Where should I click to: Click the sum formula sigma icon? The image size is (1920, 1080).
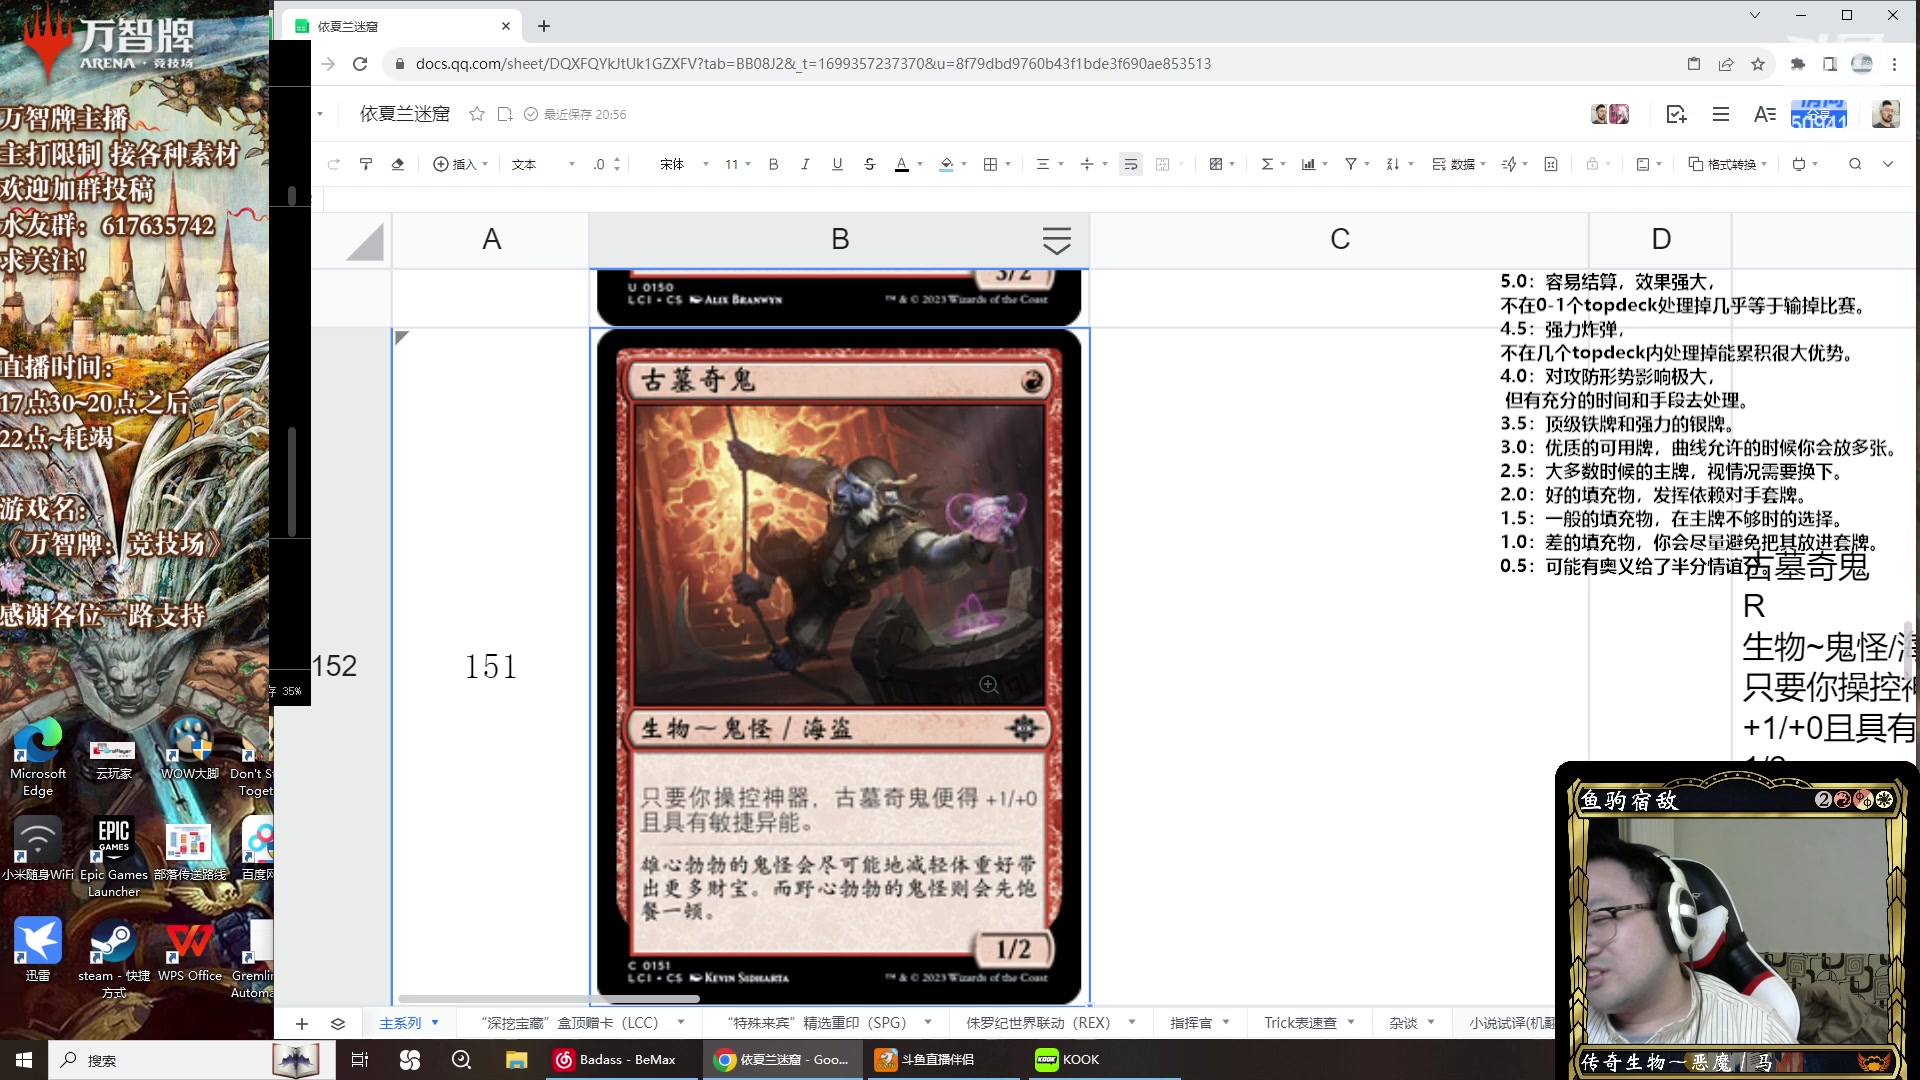1267,164
